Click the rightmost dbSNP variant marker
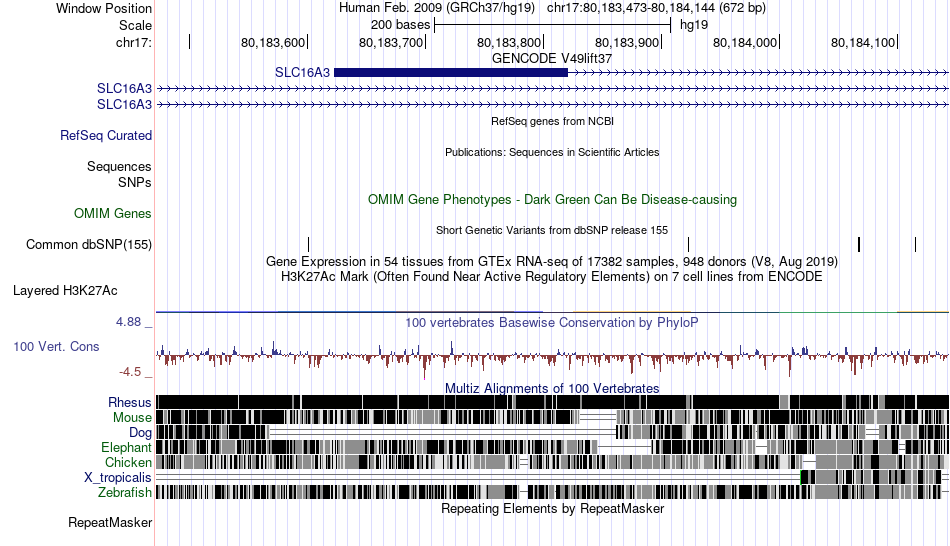 (915, 244)
